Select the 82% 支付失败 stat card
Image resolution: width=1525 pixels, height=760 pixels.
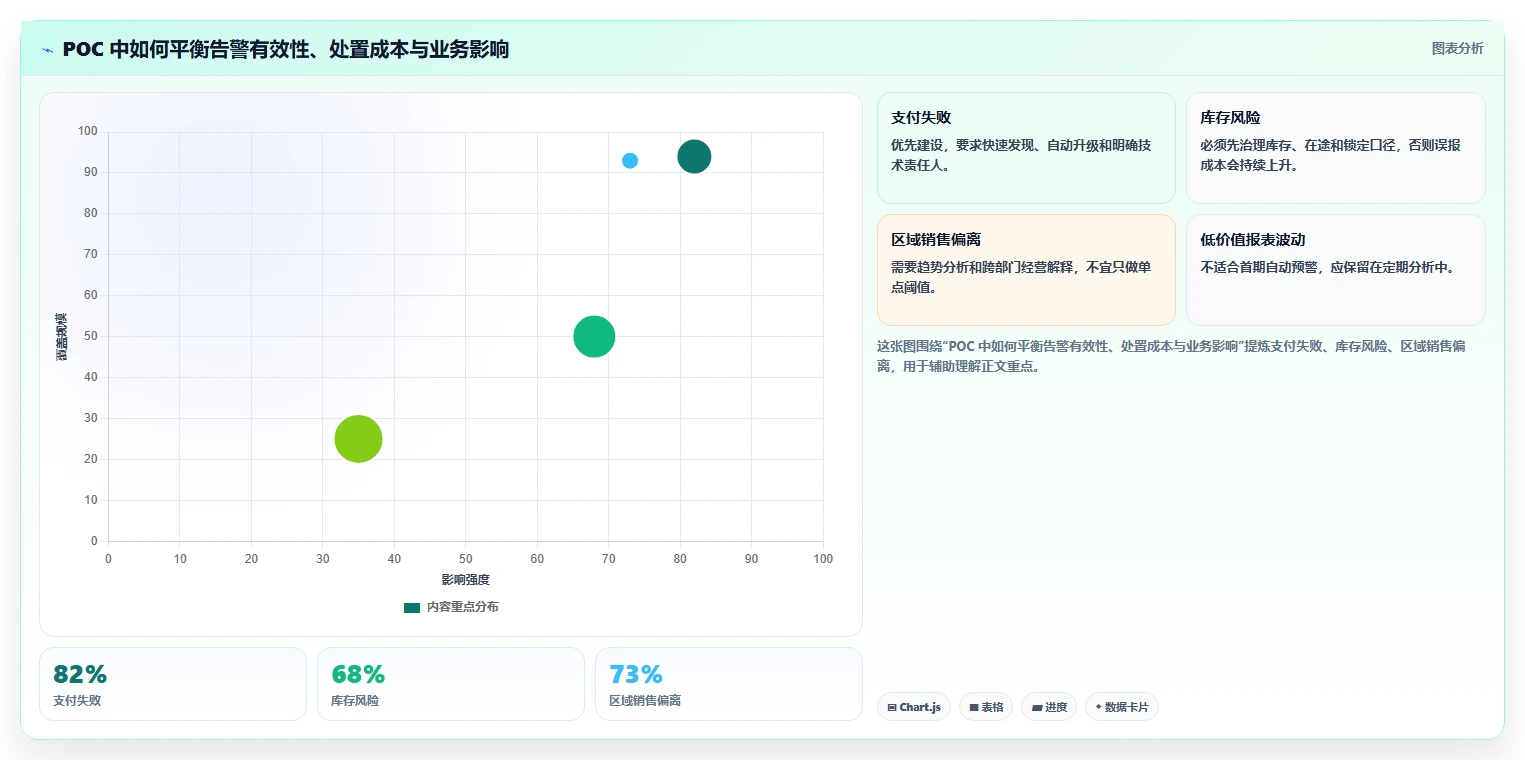point(173,684)
